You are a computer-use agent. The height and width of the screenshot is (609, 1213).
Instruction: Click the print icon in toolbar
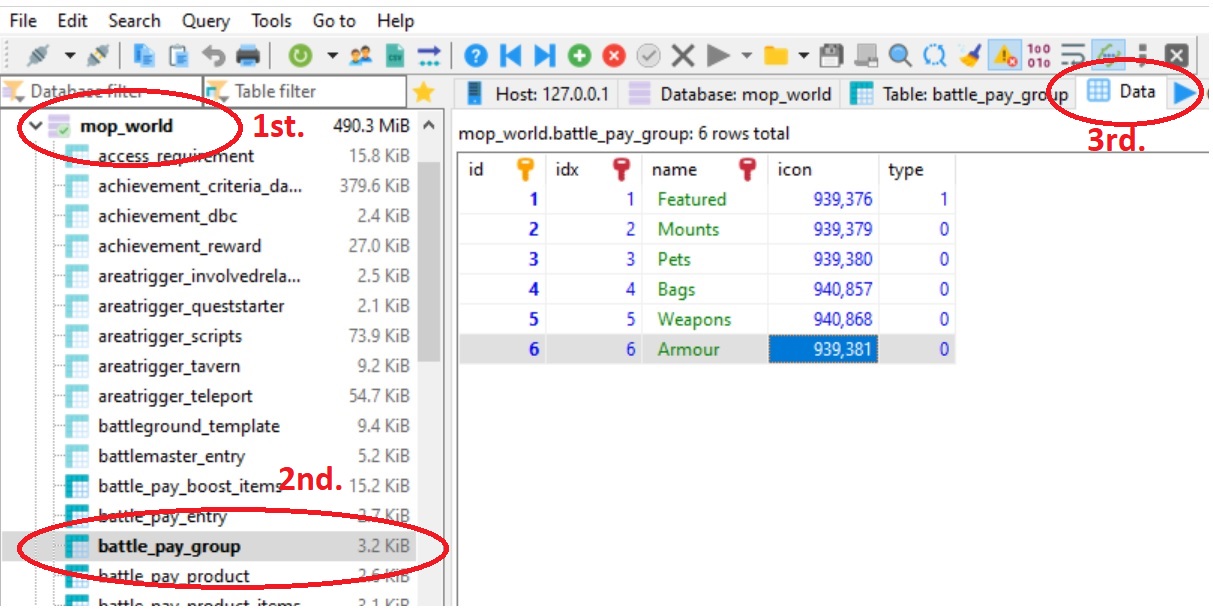(x=248, y=56)
